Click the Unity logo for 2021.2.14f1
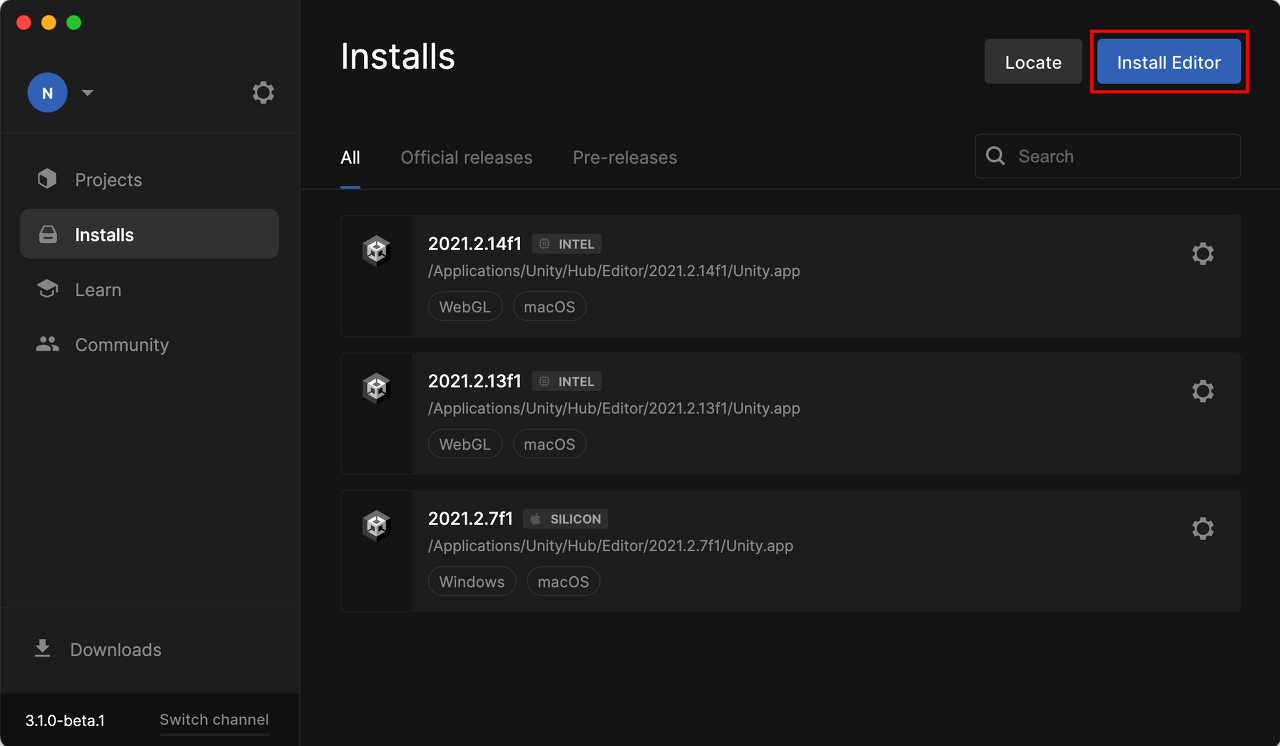This screenshot has width=1280, height=746. tap(376, 250)
